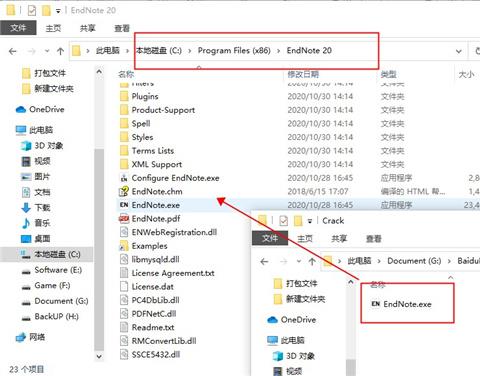Select the libmysqld.dll file icon
This screenshot has height=376, width=480.
[x=124, y=259]
